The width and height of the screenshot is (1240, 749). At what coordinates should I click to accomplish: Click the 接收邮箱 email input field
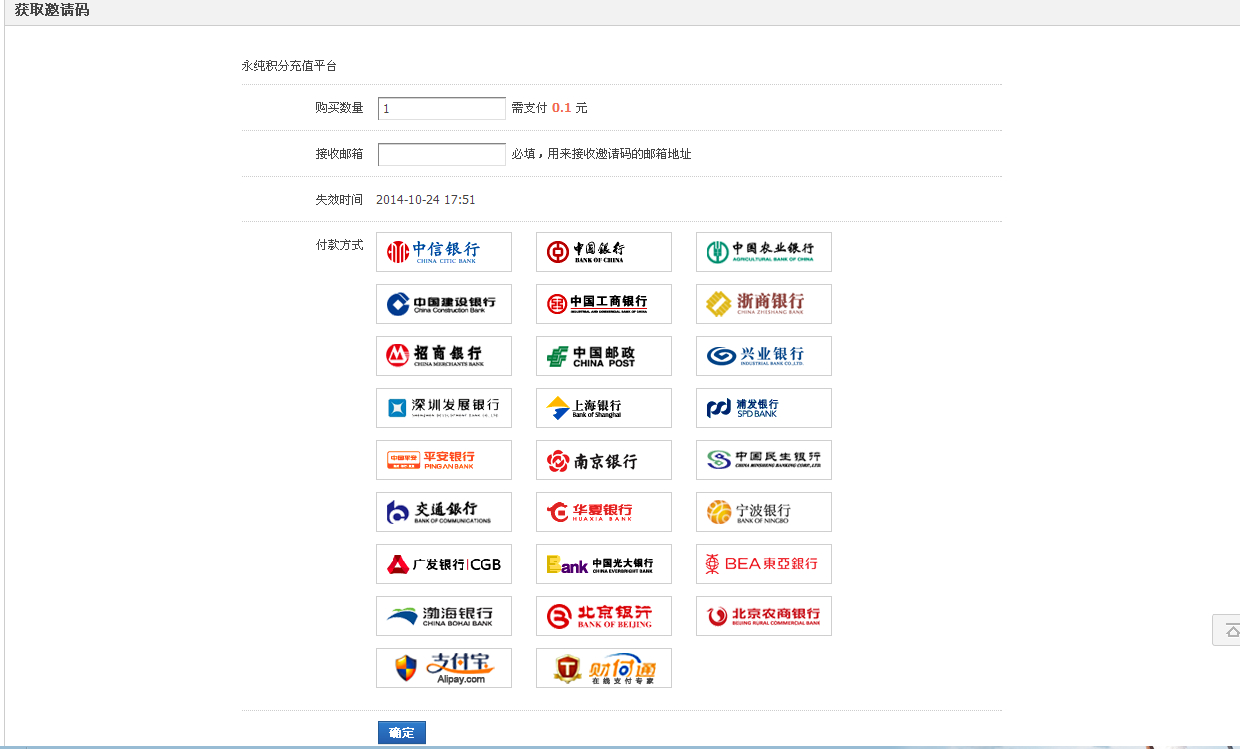point(441,154)
